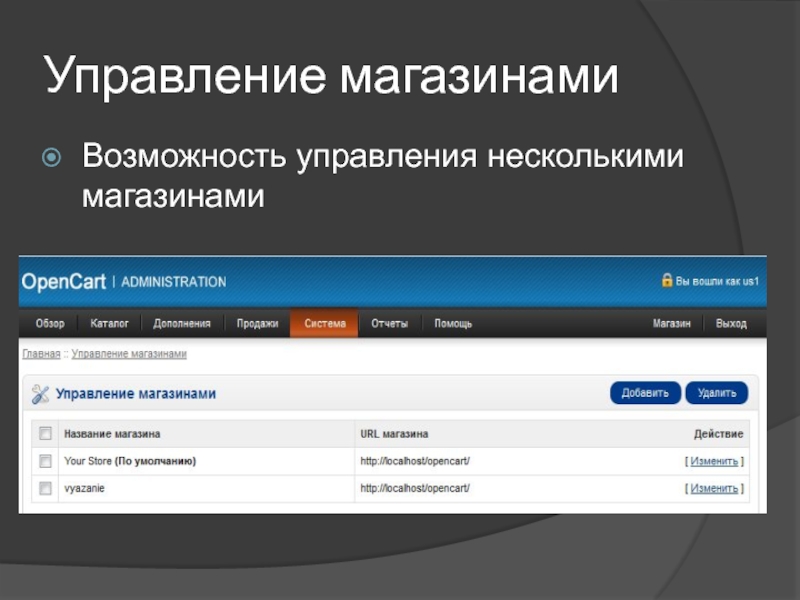The image size is (800, 600).
Task: Click the lock icon beside login status
Action: click(x=667, y=281)
